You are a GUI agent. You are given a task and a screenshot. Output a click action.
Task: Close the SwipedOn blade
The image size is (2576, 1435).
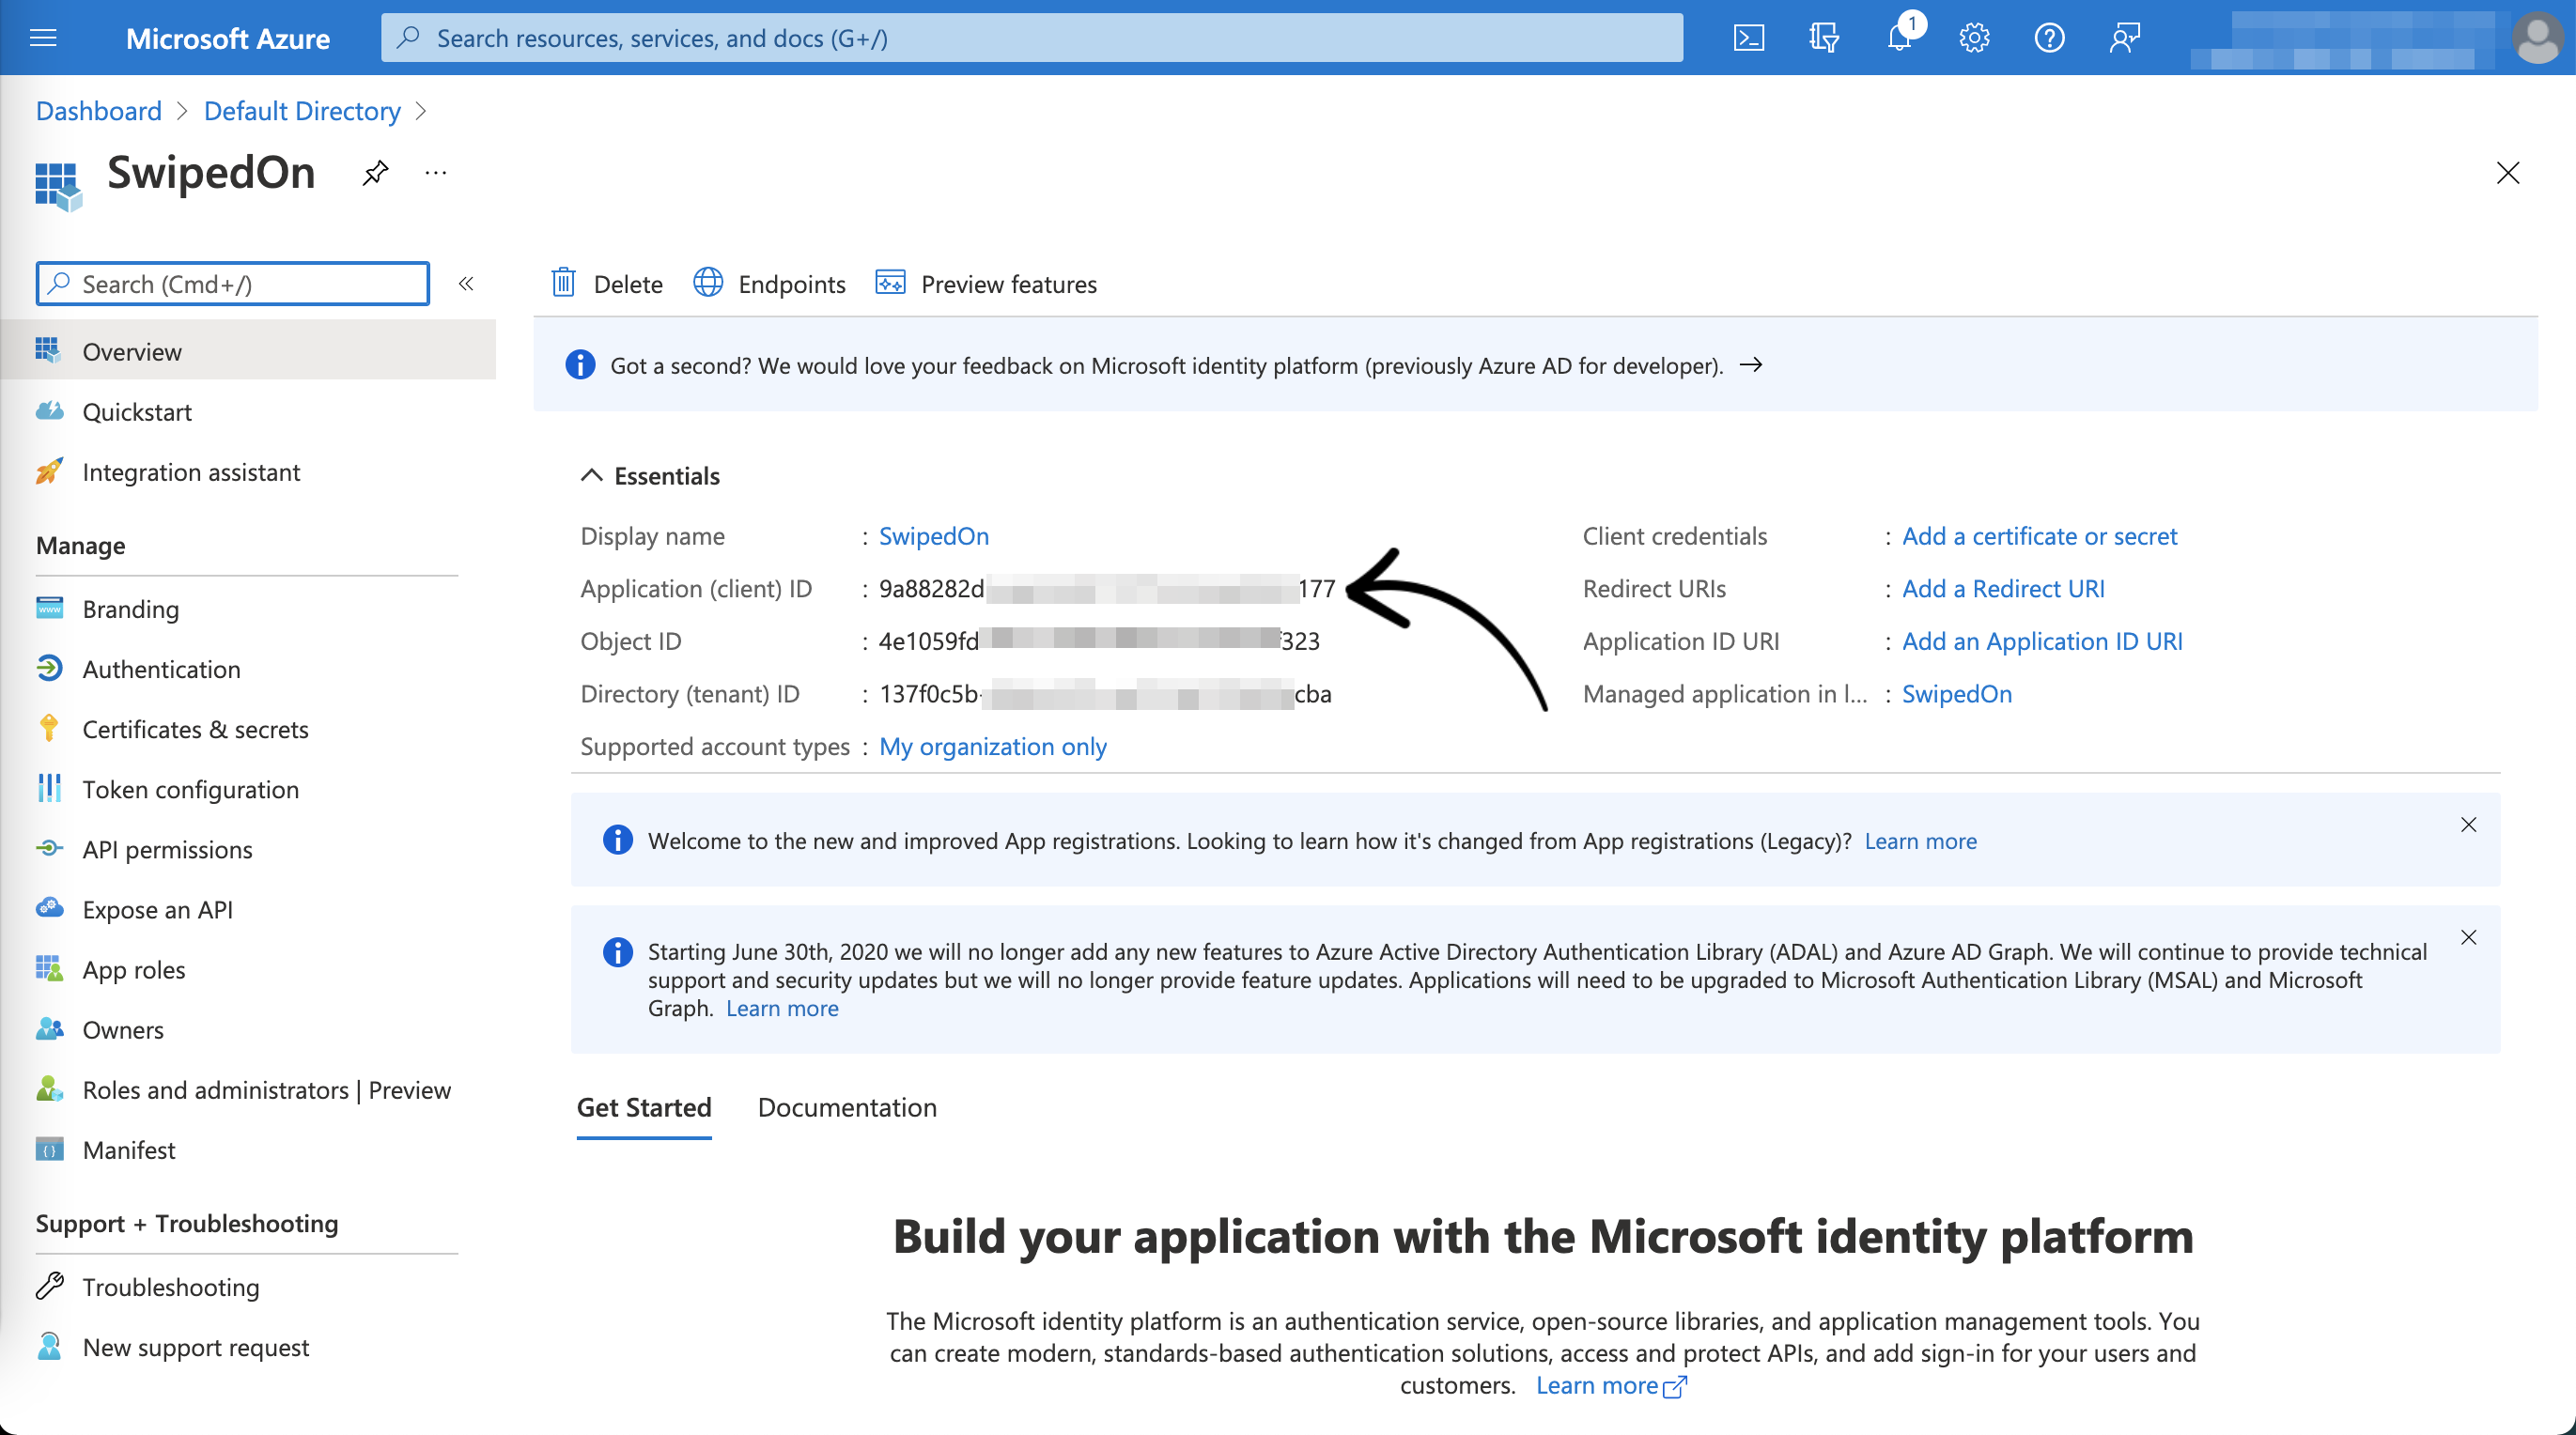pyautogui.click(x=2507, y=173)
